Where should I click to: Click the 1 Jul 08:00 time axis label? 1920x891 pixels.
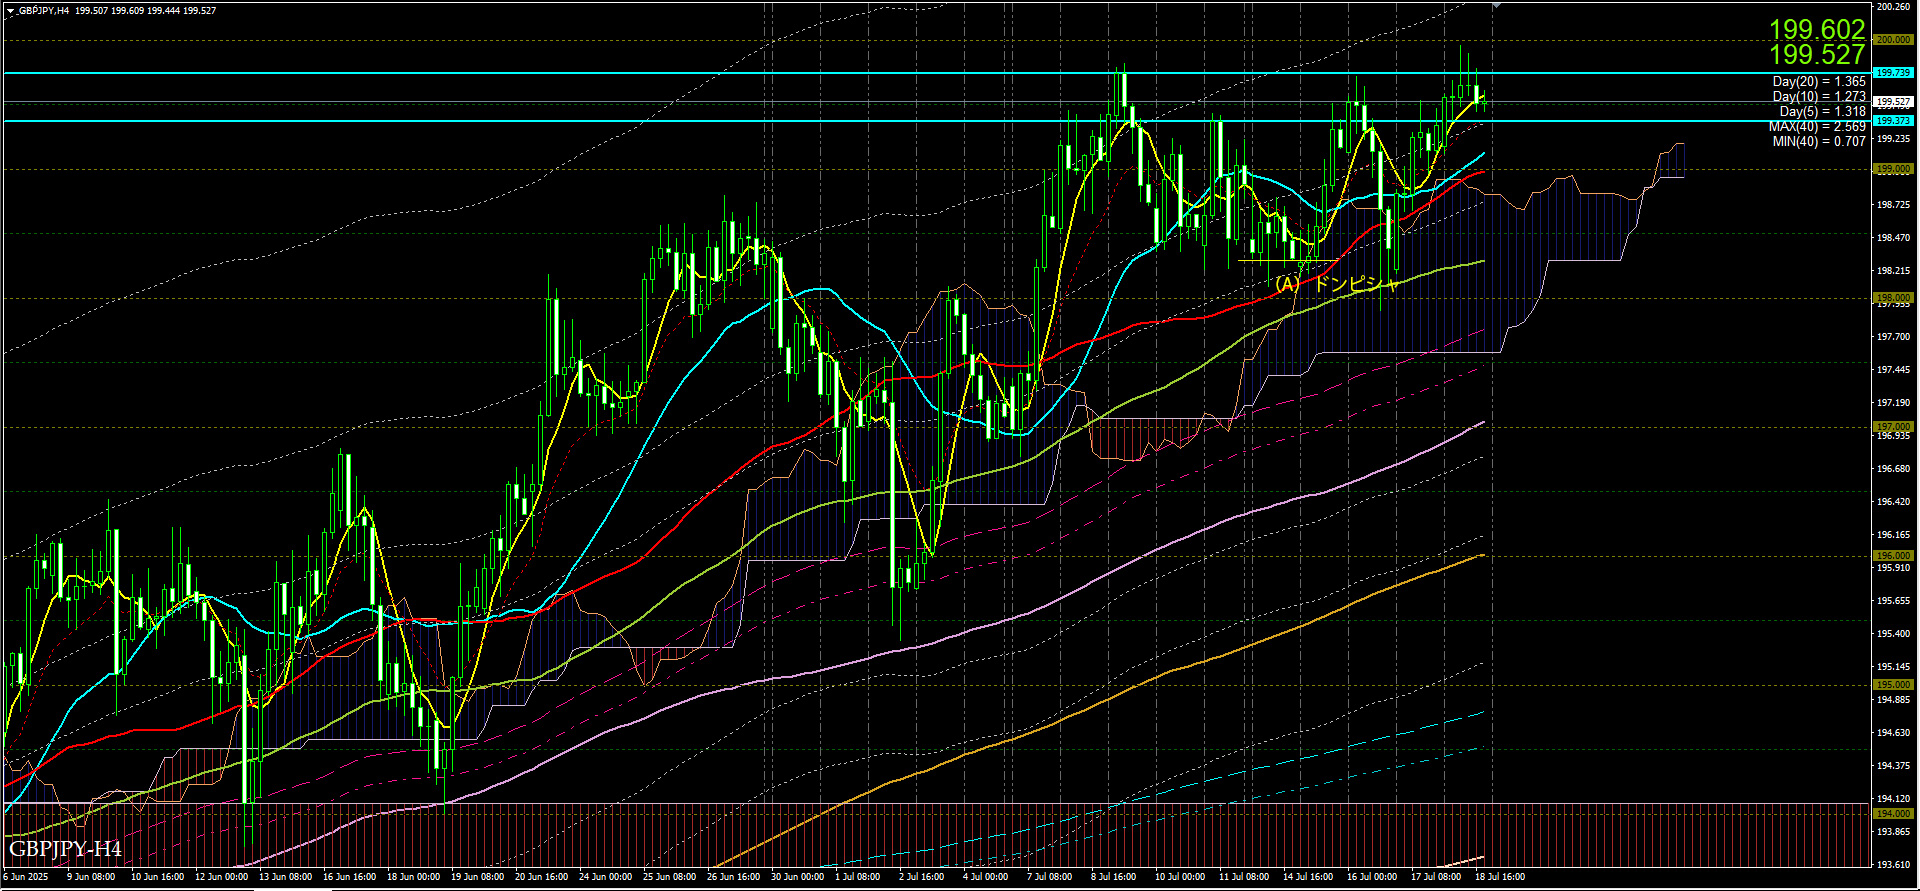coord(858,877)
